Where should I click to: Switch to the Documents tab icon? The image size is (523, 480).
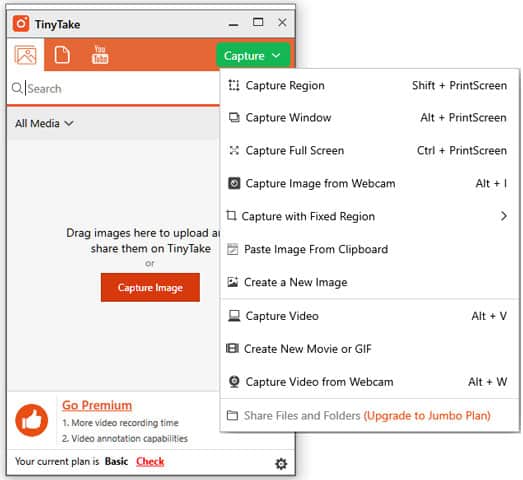(62, 55)
